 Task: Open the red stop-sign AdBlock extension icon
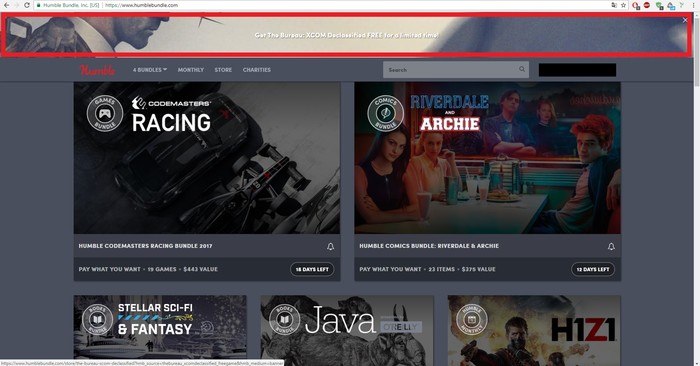click(646, 5)
